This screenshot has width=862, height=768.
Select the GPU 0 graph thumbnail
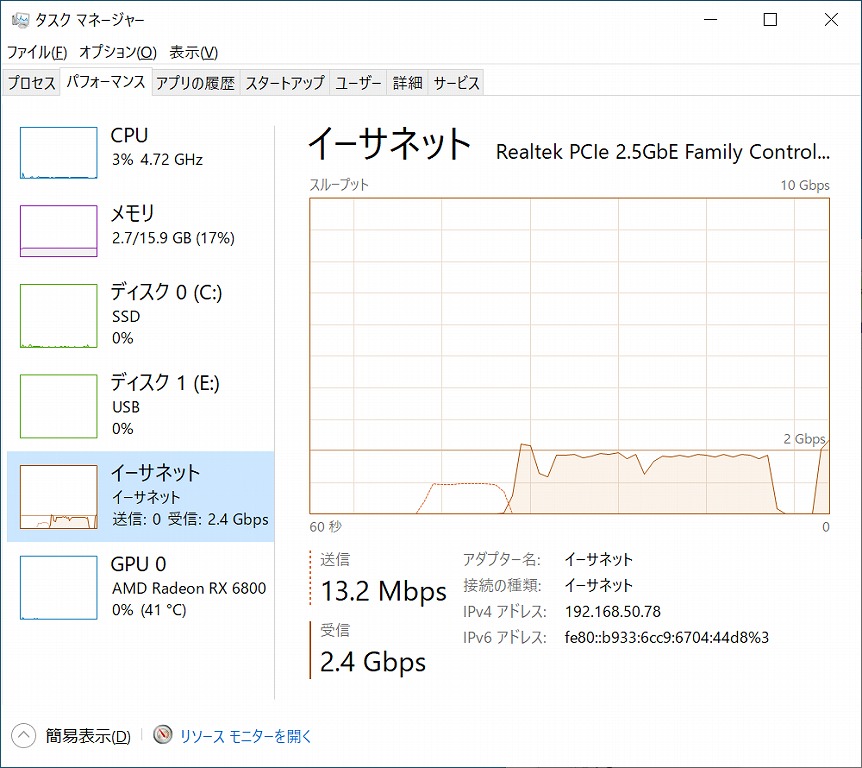[58, 587]
